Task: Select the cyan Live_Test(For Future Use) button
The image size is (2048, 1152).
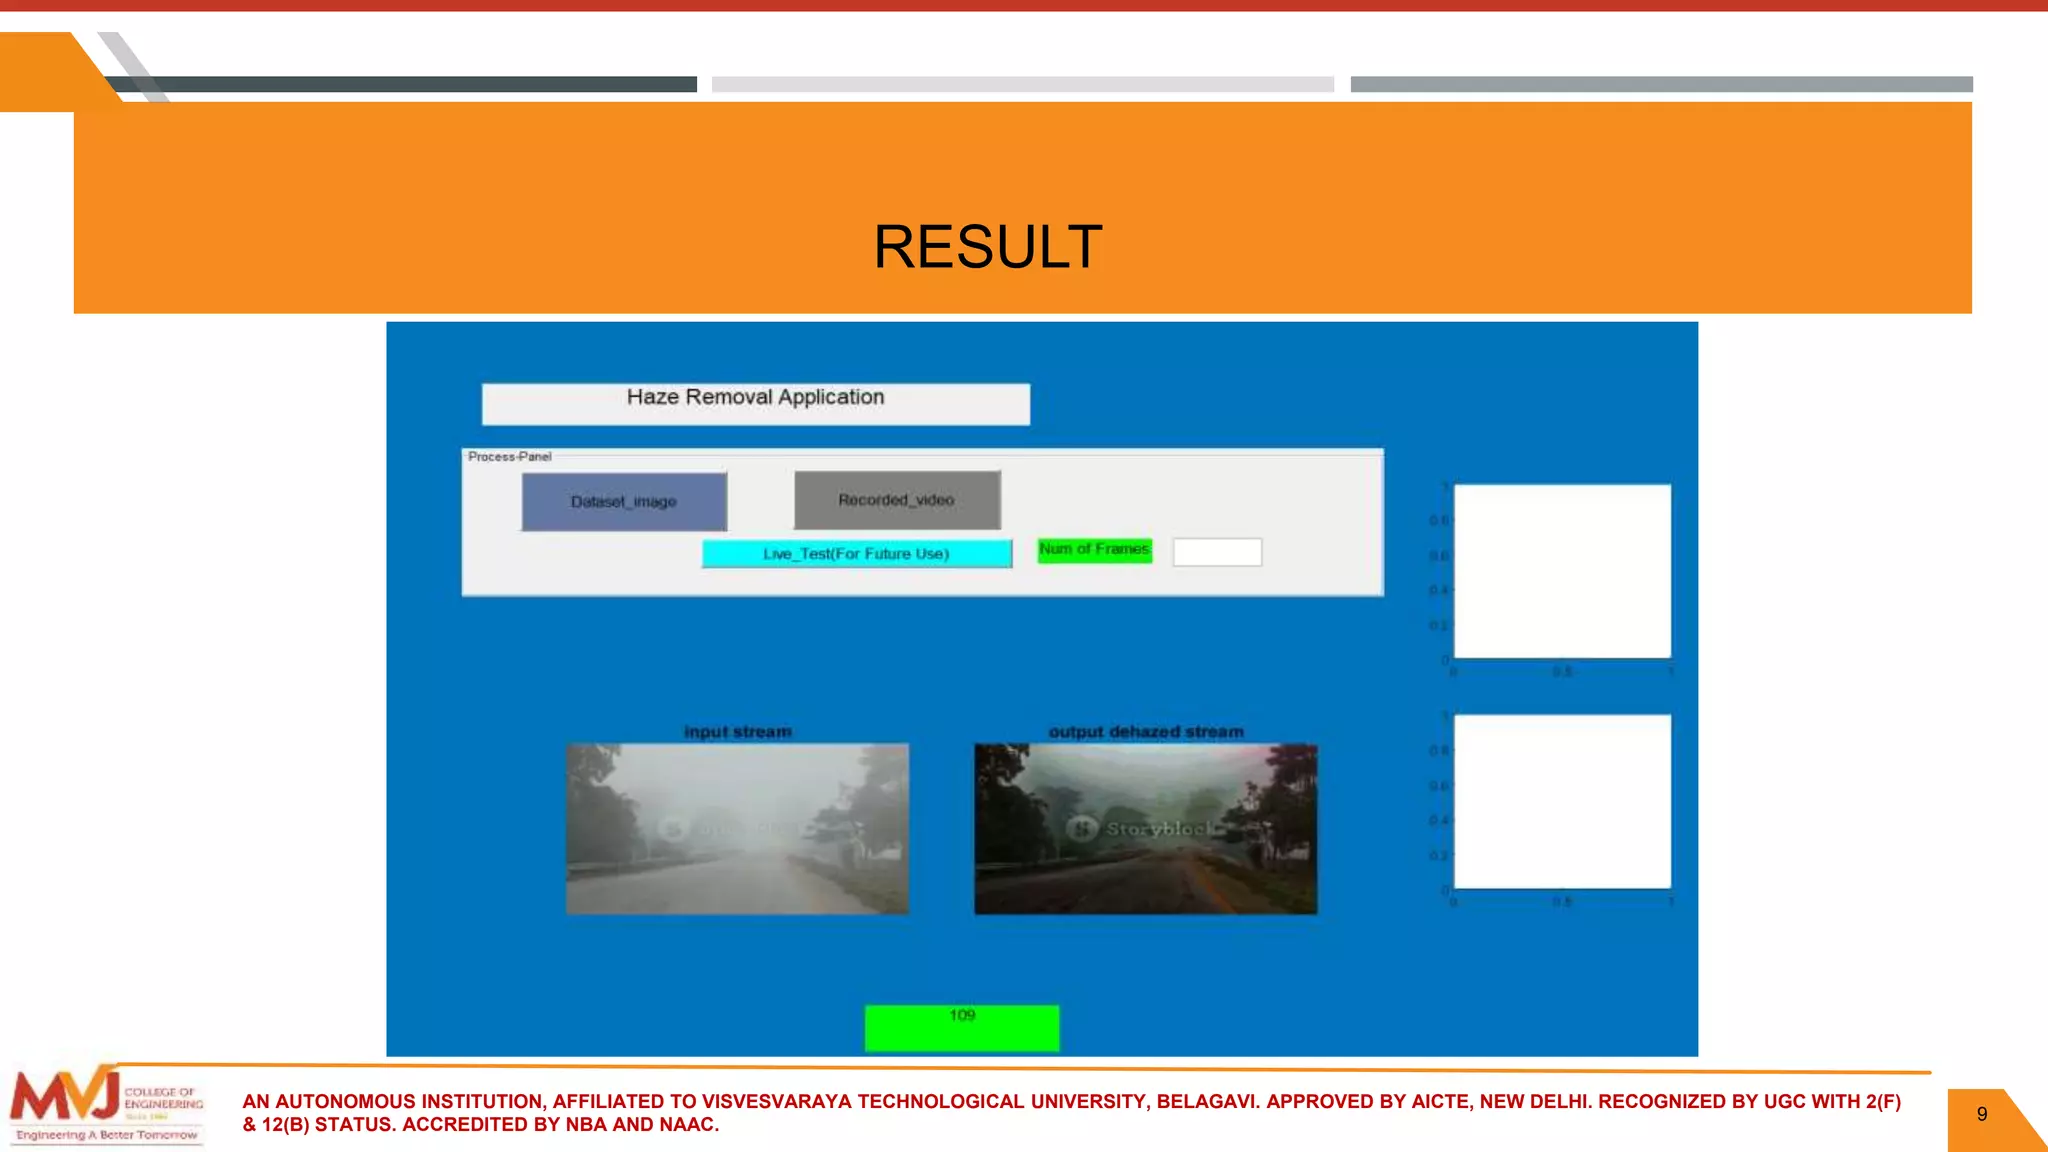Action: tap(856, 553)
